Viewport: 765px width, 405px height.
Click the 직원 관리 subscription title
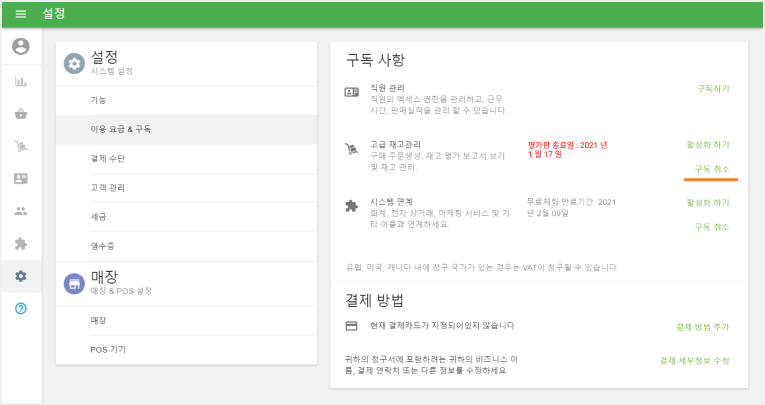point(387,88)
